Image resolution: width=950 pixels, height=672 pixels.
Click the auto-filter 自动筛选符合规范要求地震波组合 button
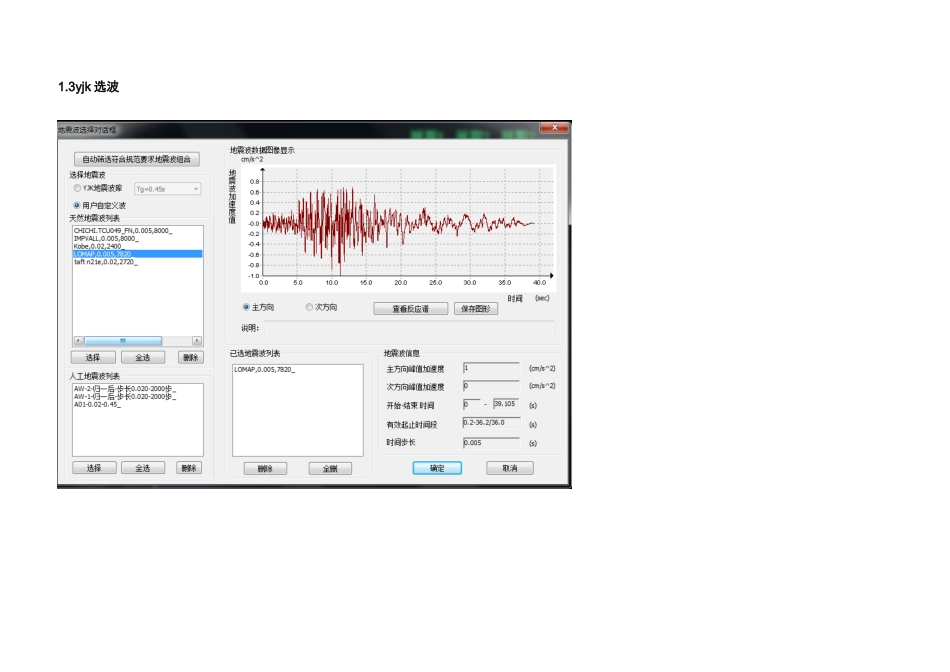tap(138, 159)
